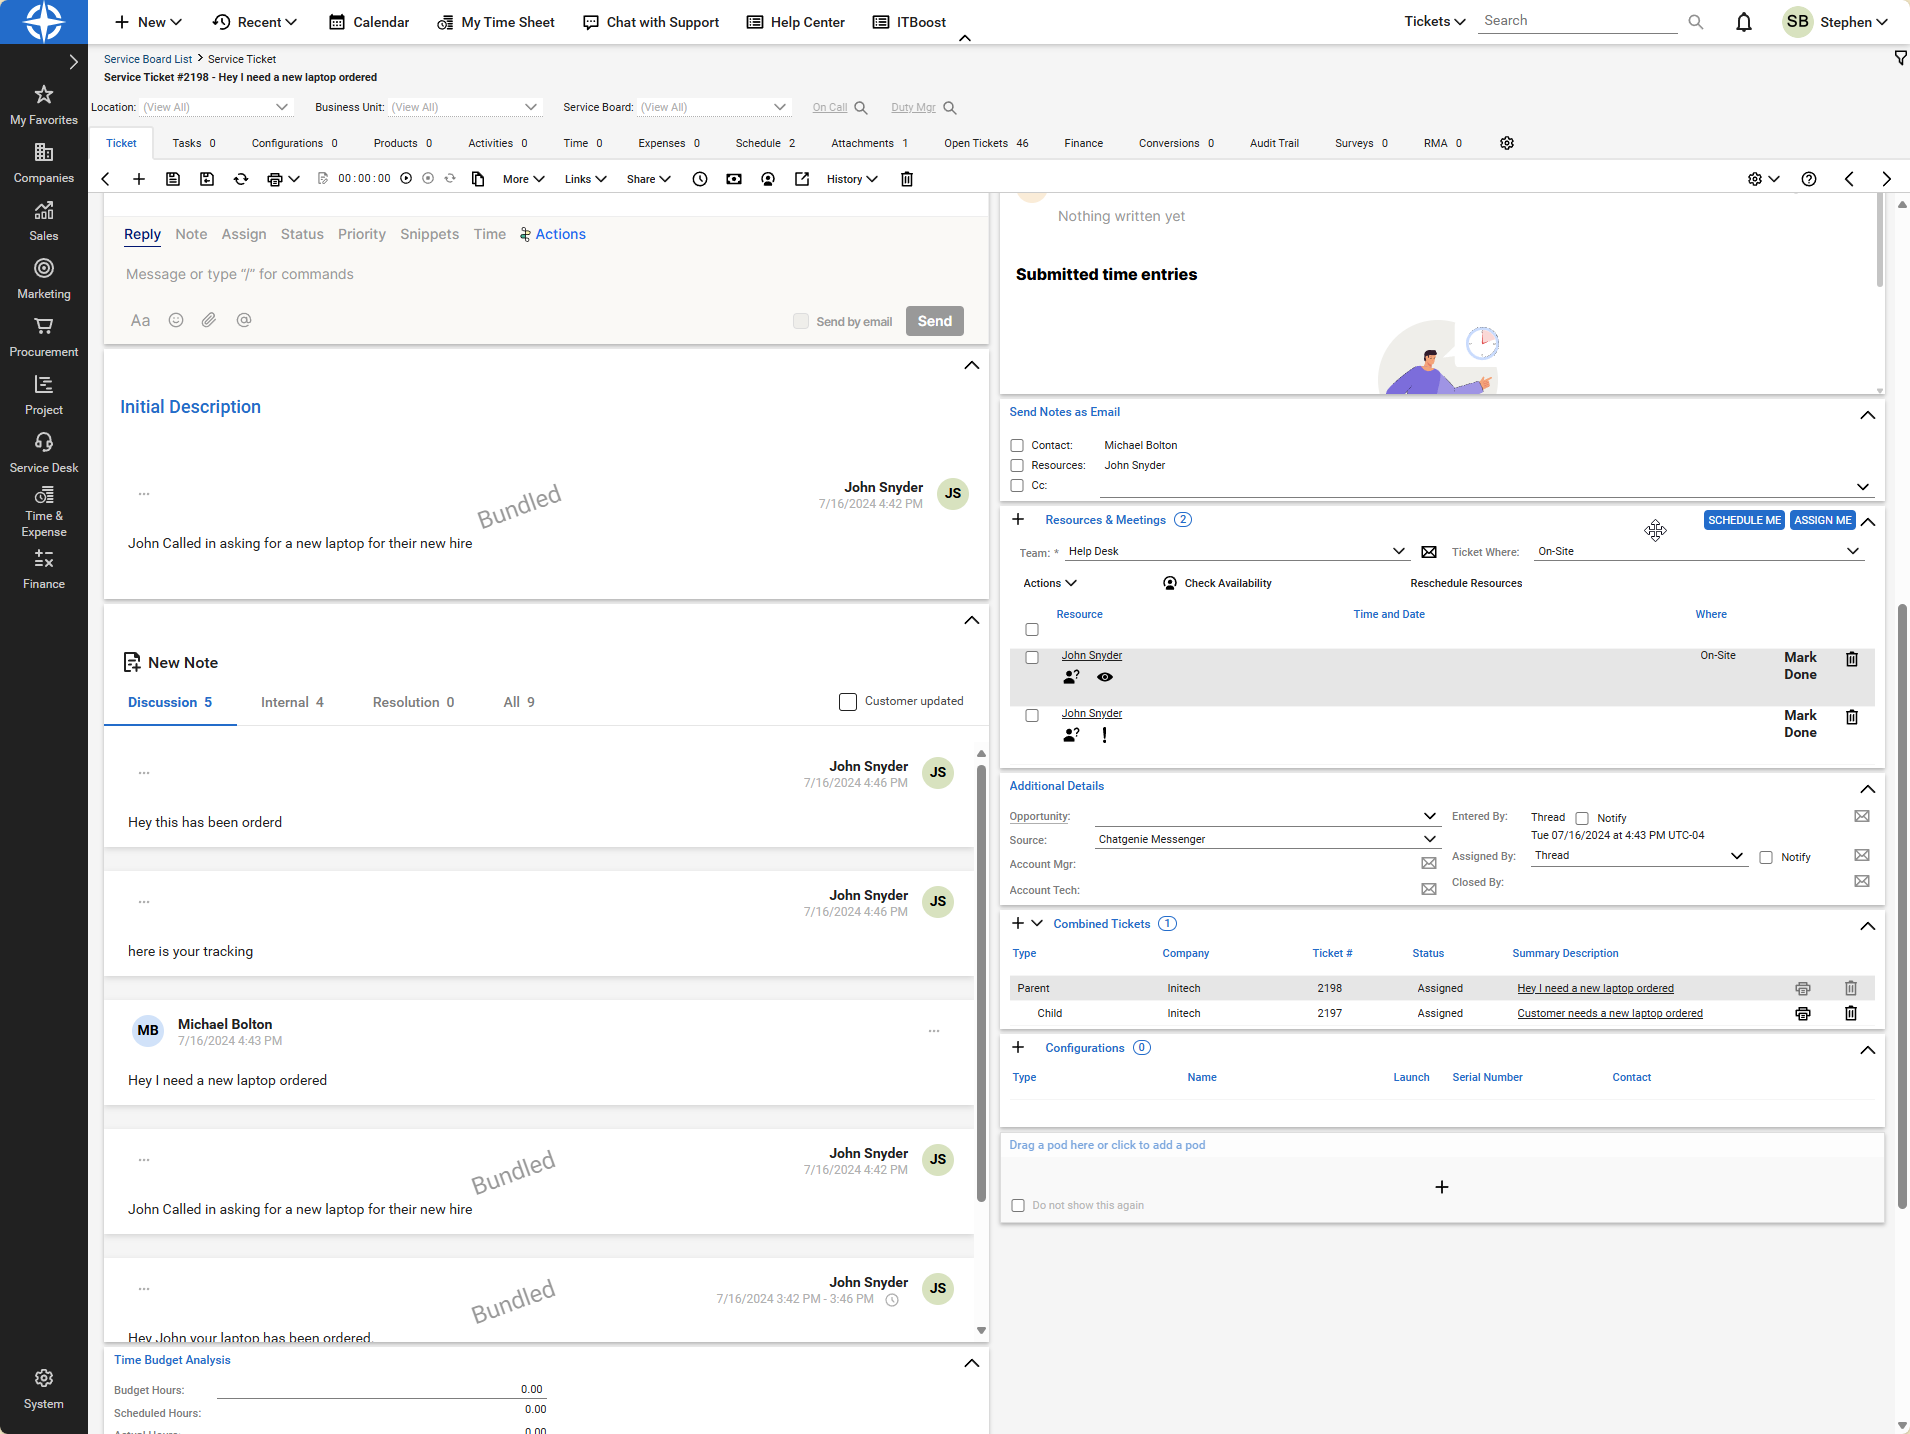Screen dimensions: 1910x1434
Task: Click the delete ticket trash icon
Action: click(907, 179)
